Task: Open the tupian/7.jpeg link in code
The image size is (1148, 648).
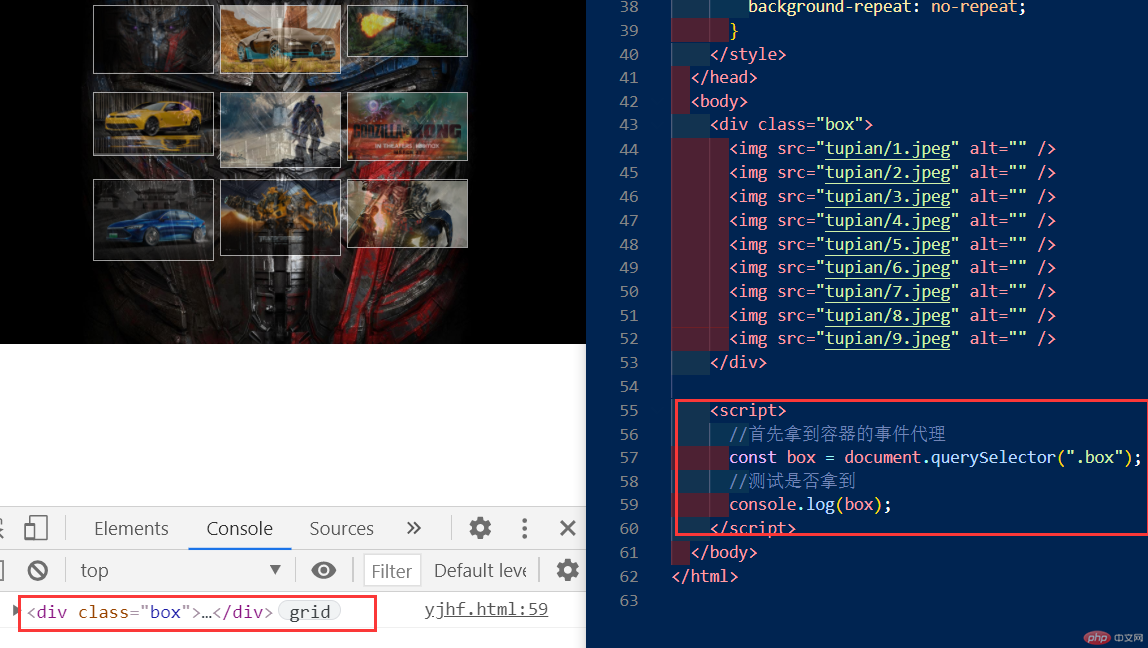Action: pos(887,291)
